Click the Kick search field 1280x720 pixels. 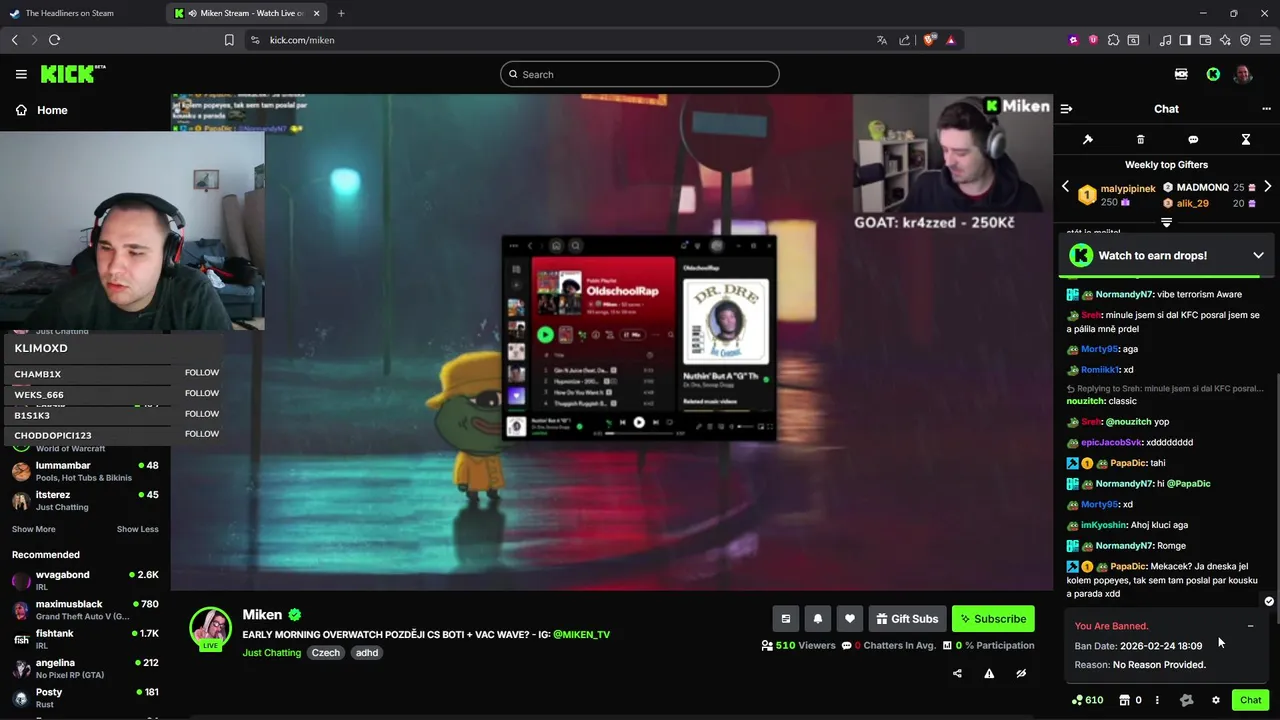(x=640, y=74)
